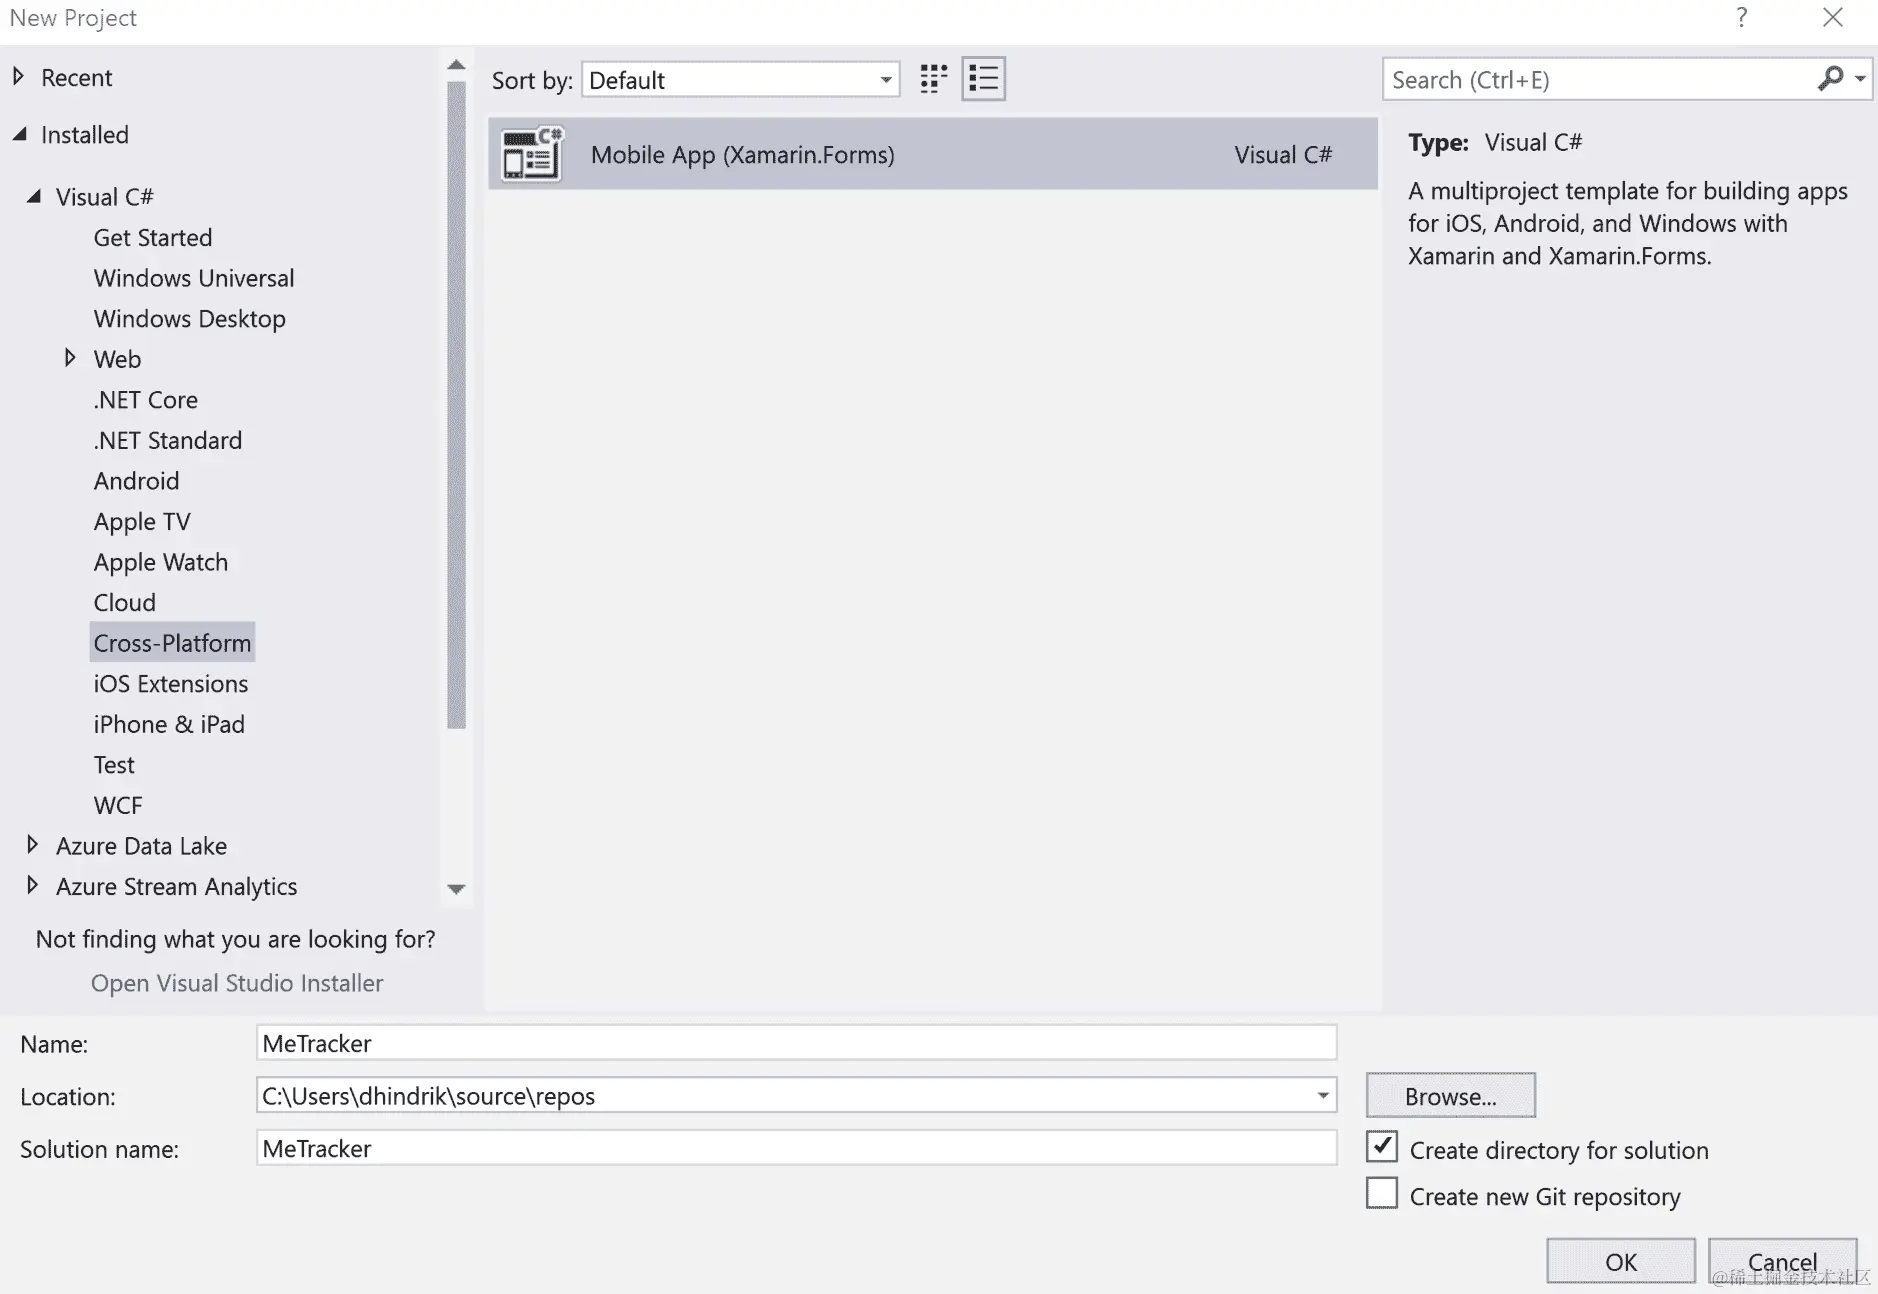Click the Name input field
This screenshot has height=1294, width=1878.
(x=796, y=1043)
